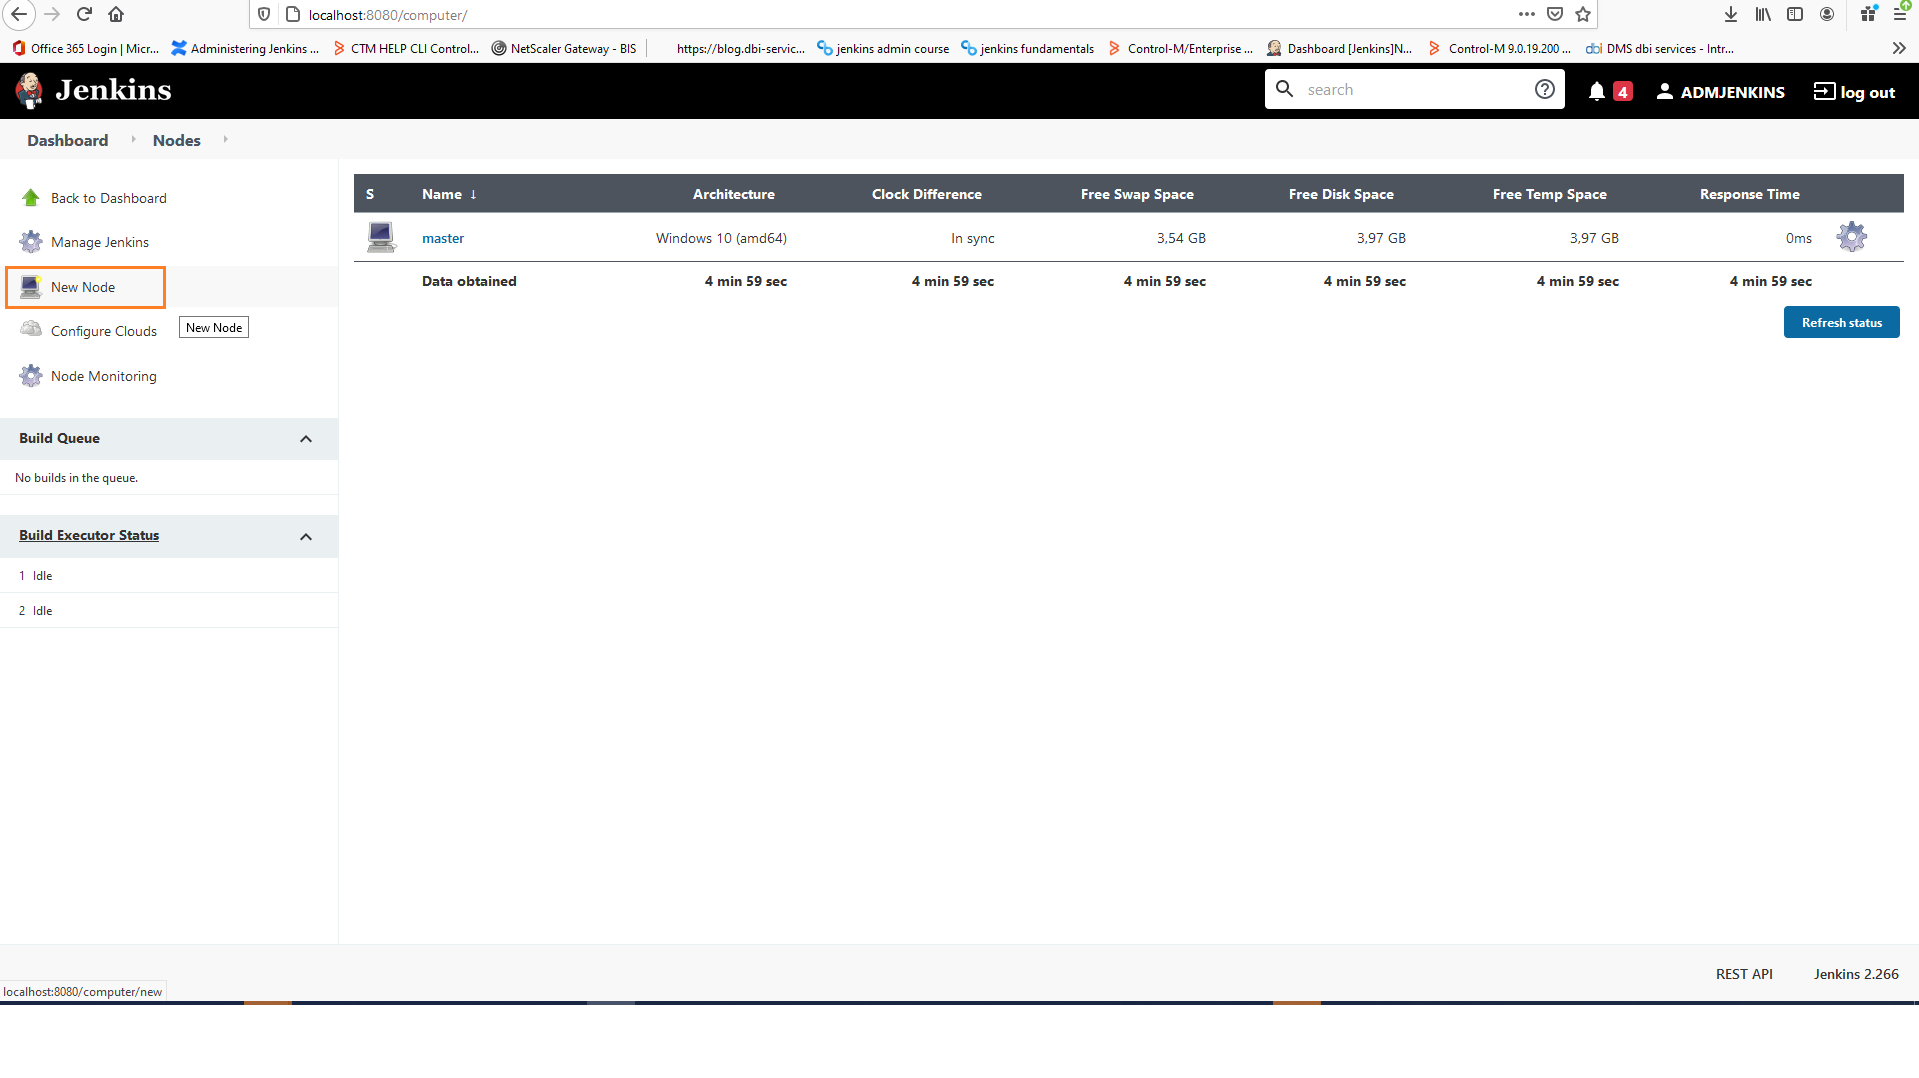
Task: Open the NetScaler Gateway bookmark
Action: coord(564,48)
